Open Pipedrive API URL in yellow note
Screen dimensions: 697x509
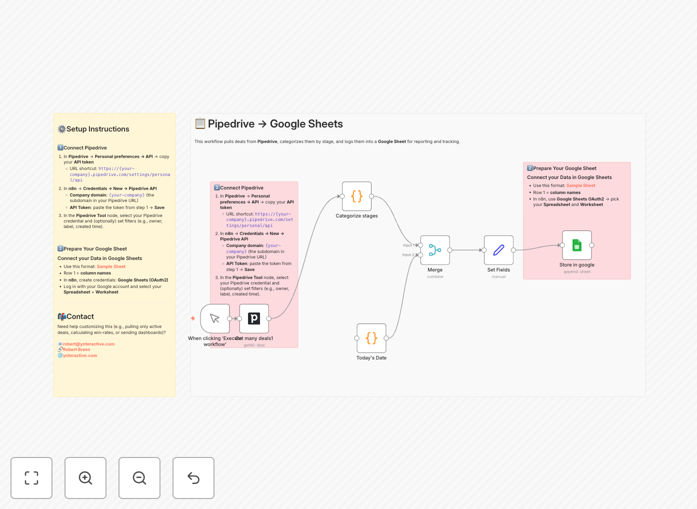[120, 174]
